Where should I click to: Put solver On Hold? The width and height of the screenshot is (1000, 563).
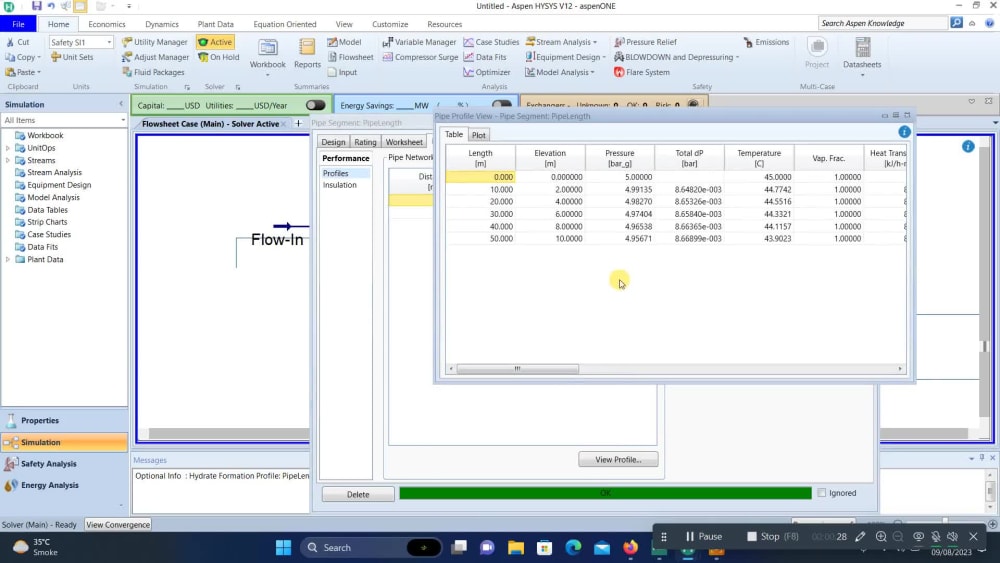219,57
